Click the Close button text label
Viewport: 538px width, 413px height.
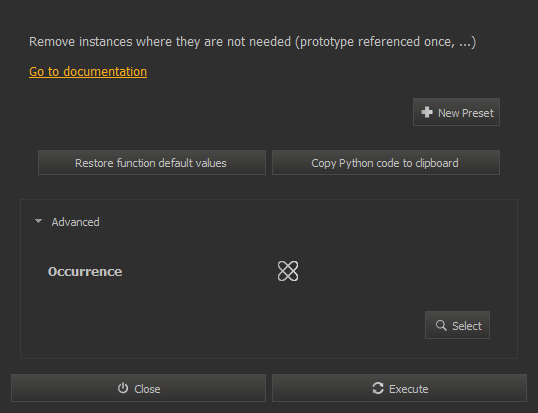pos(147,389)
